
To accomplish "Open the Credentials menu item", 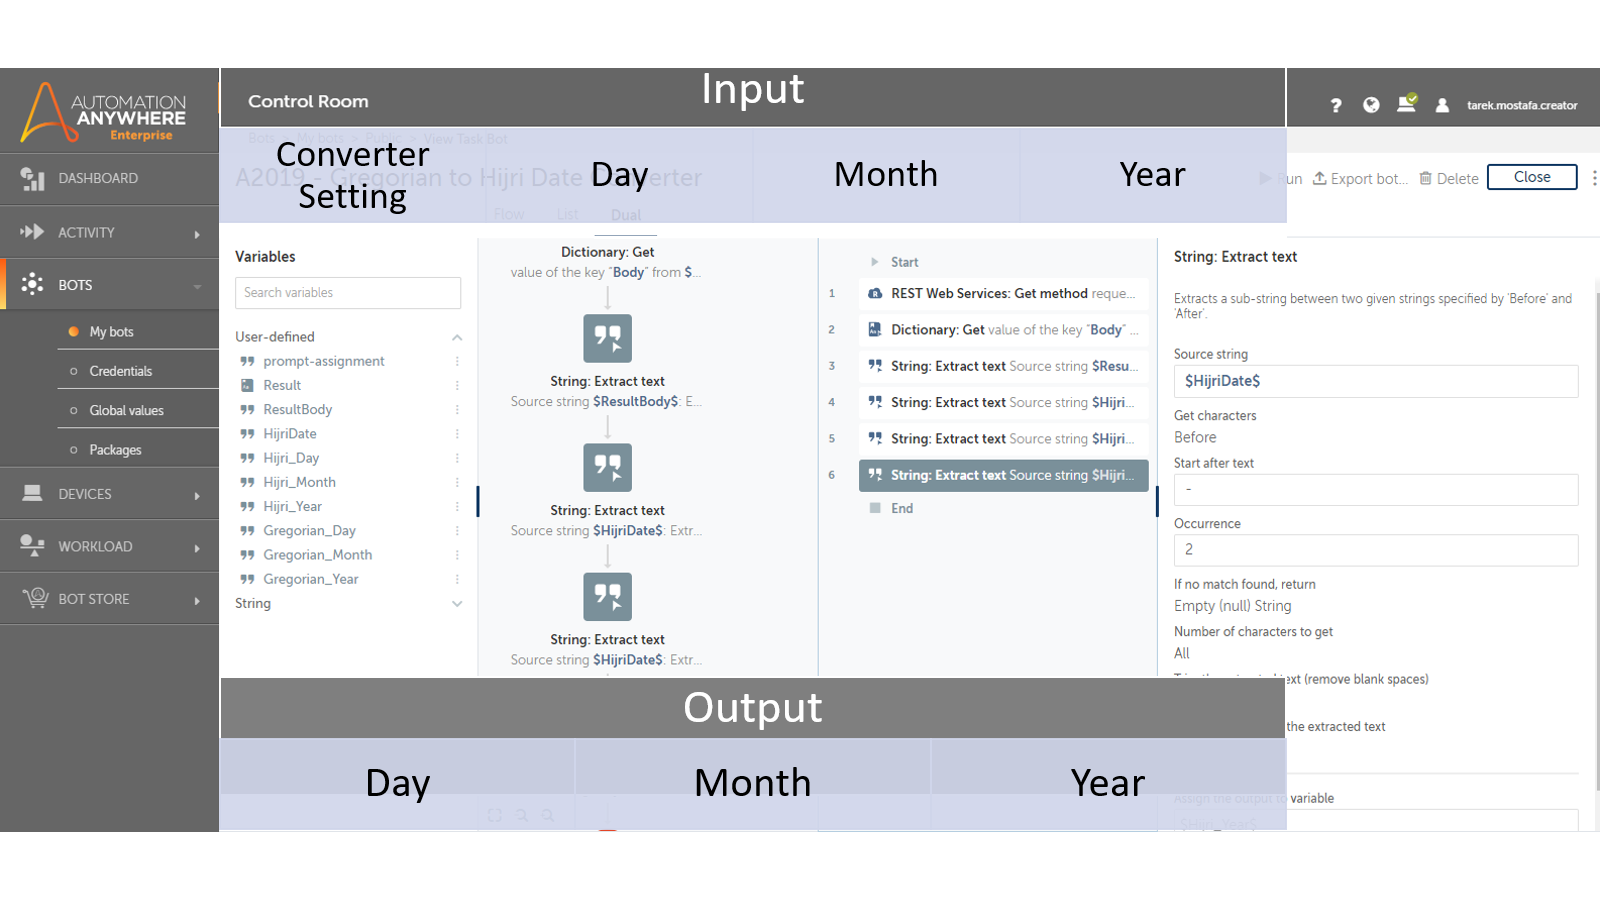I will 121,371.
